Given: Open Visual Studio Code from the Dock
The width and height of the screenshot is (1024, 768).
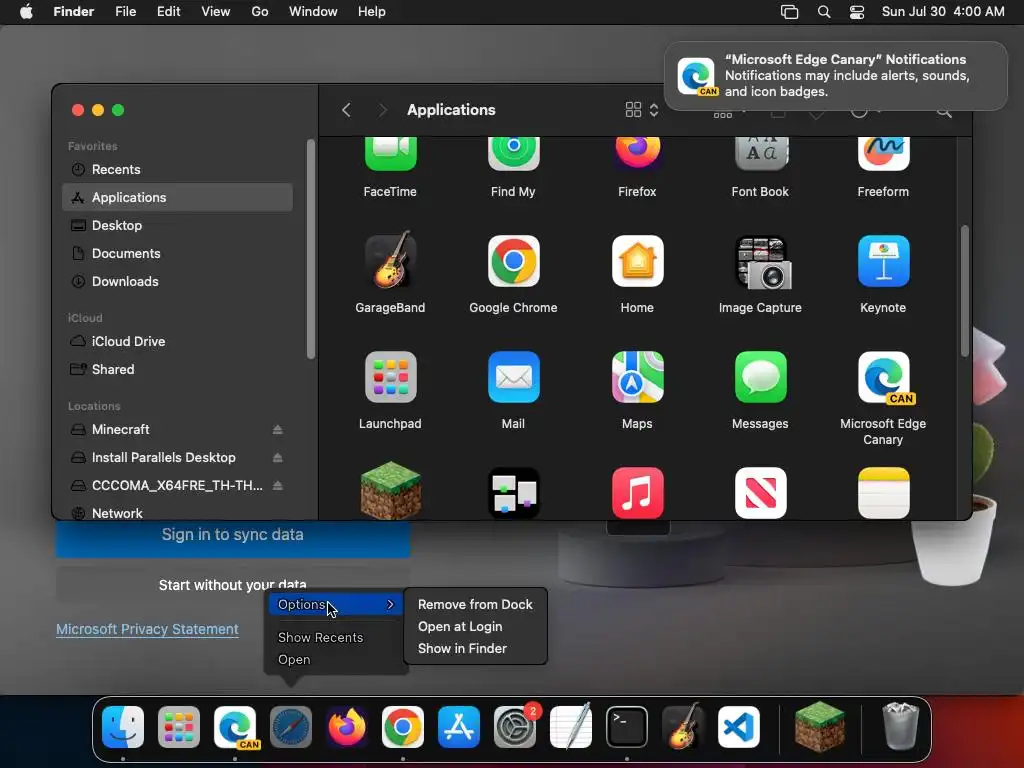Looking at the screenshot, I should tap(739, 726).
